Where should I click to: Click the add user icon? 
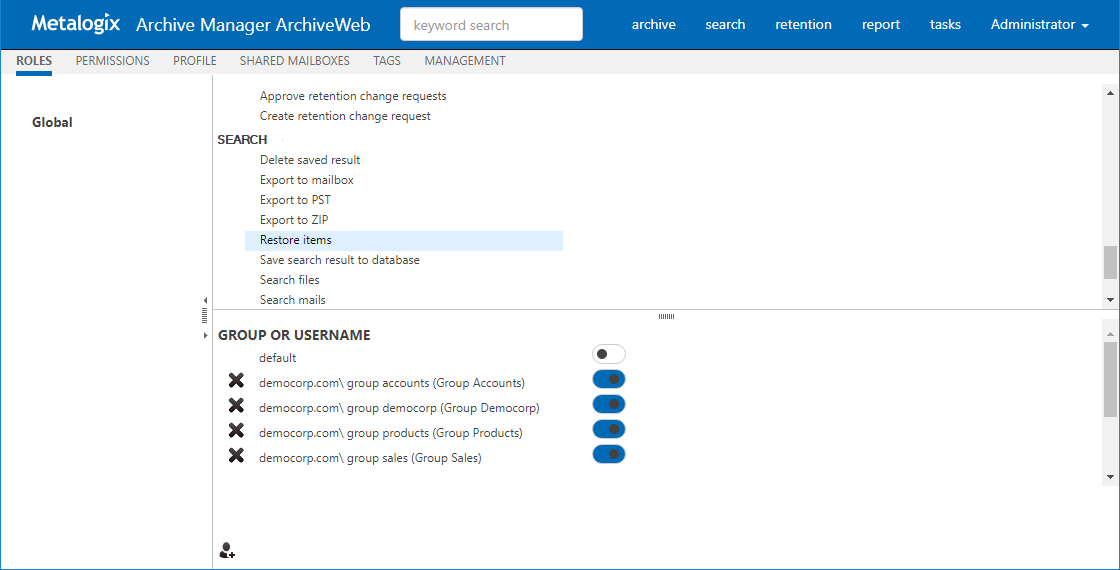[x=227, y=550]
